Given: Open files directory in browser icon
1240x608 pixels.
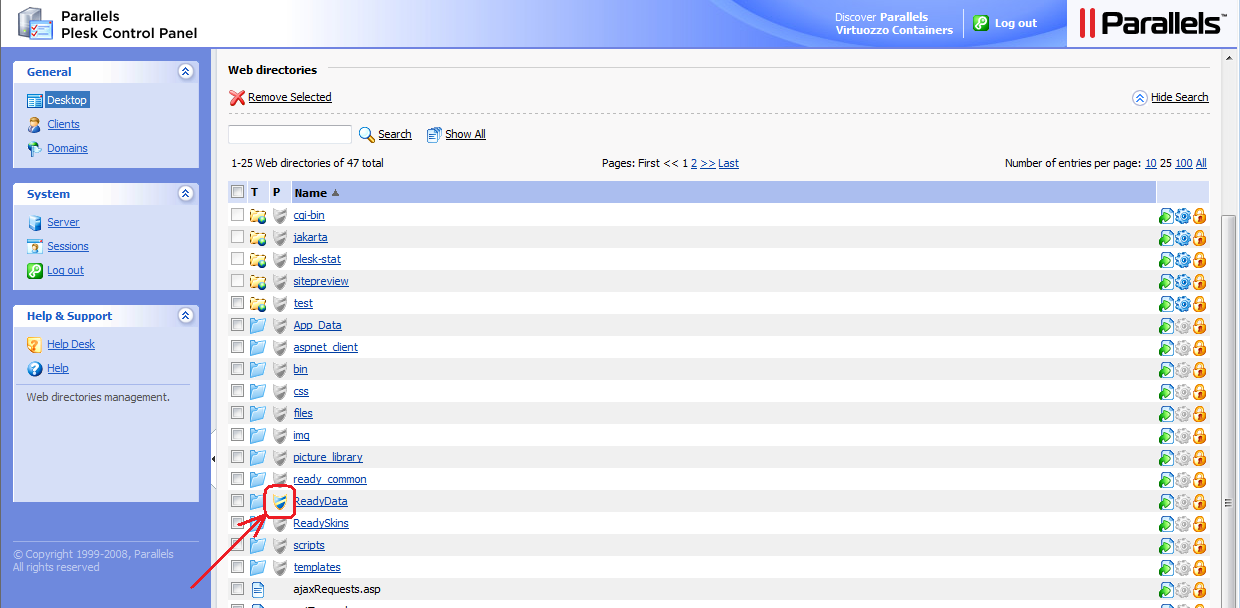Looking at the screenshot, I should pos(1166,413).
